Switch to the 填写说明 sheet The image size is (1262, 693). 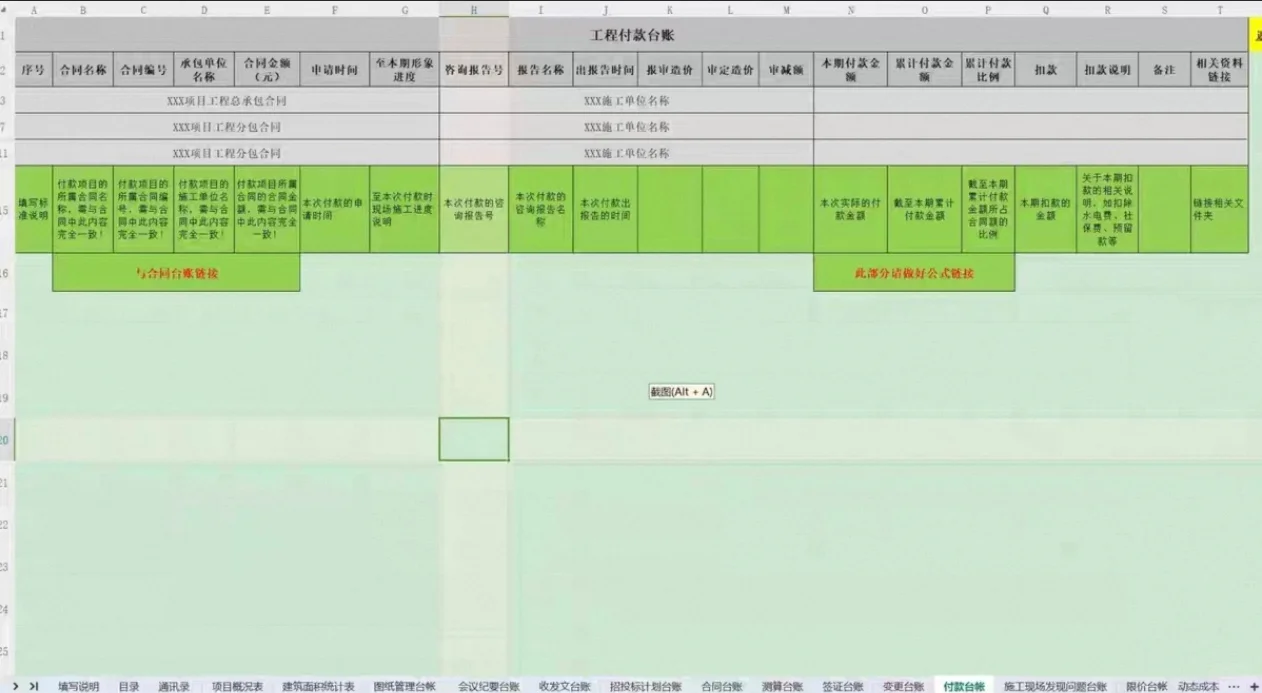[78, 686]
